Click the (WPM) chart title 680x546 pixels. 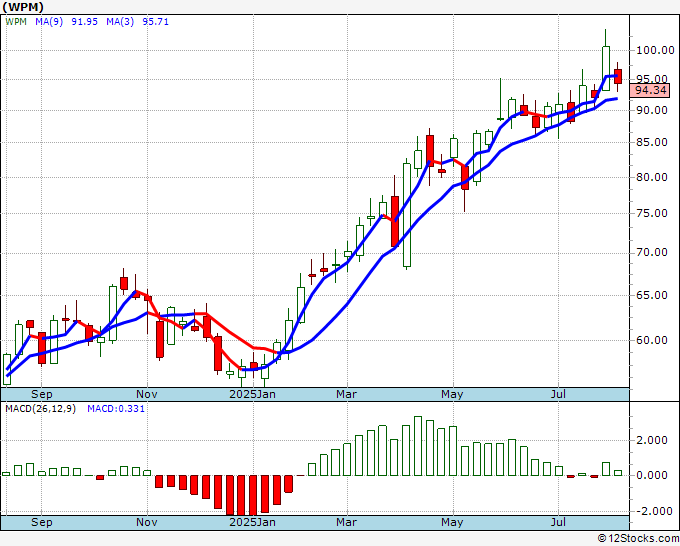click(x=23, y=7)
